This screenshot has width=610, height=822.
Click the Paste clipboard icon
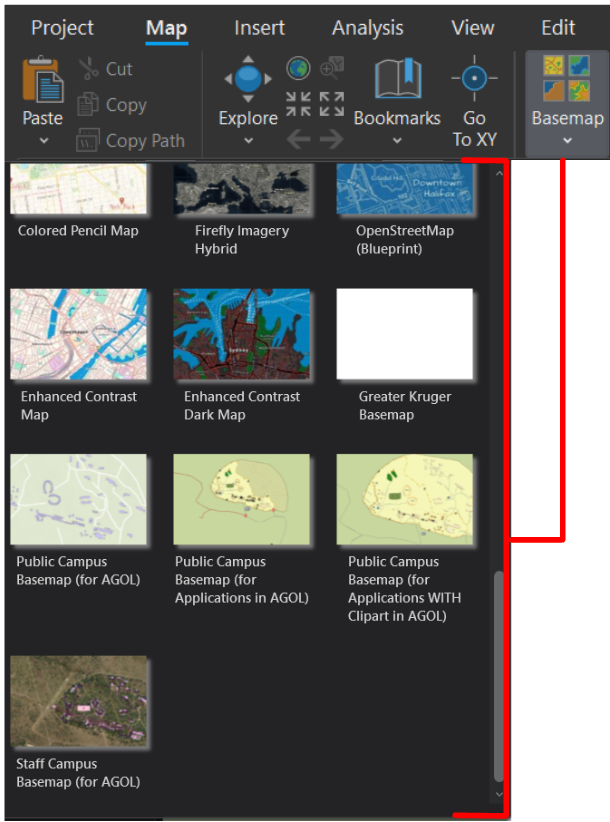click(x=42, y=80)
